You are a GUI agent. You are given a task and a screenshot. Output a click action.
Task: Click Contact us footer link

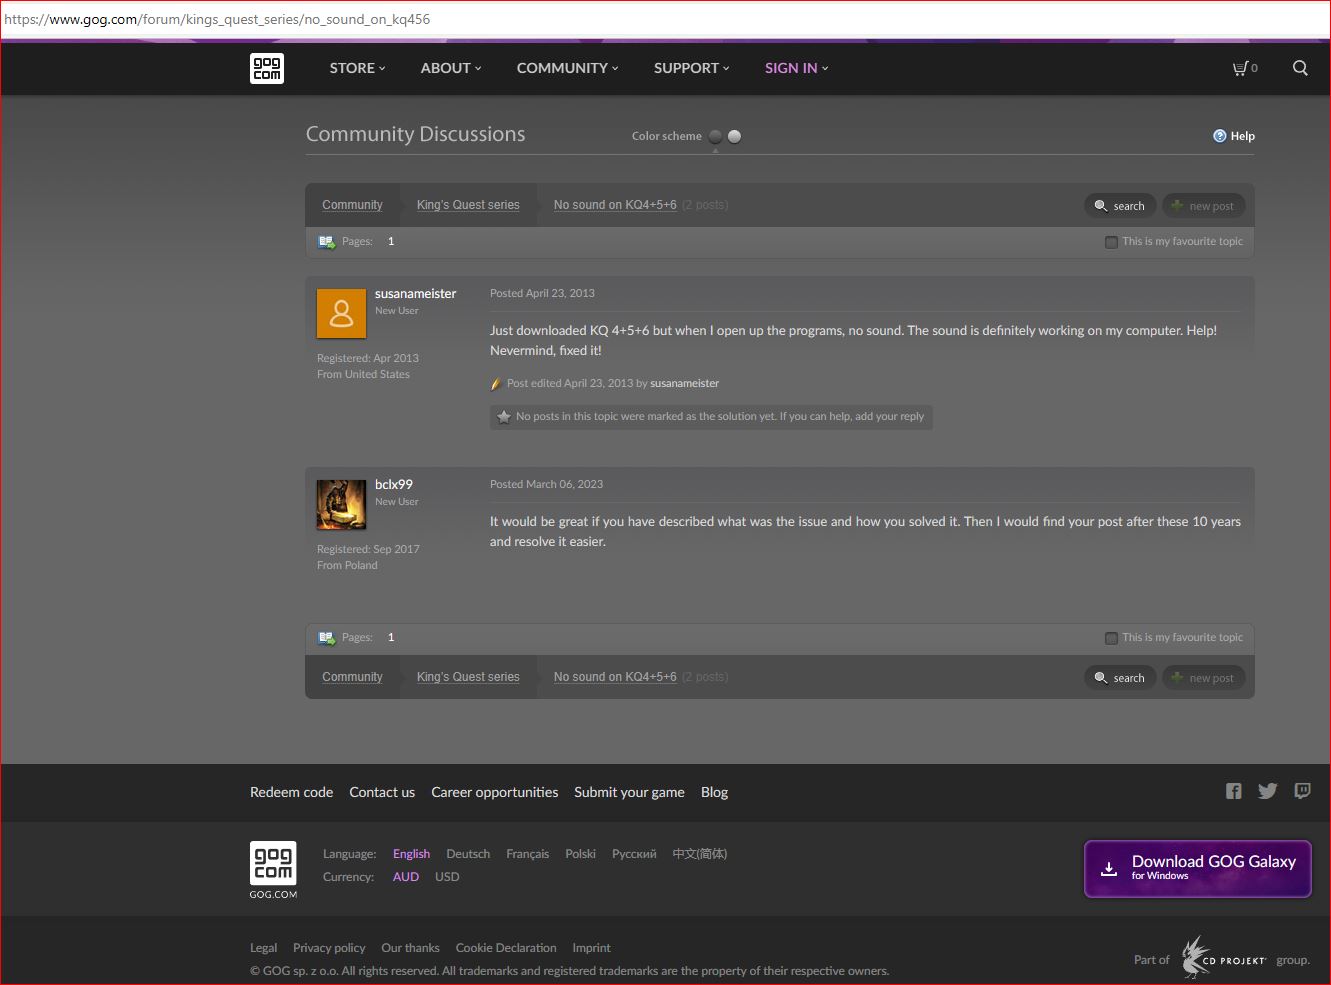tap(382, 792)
